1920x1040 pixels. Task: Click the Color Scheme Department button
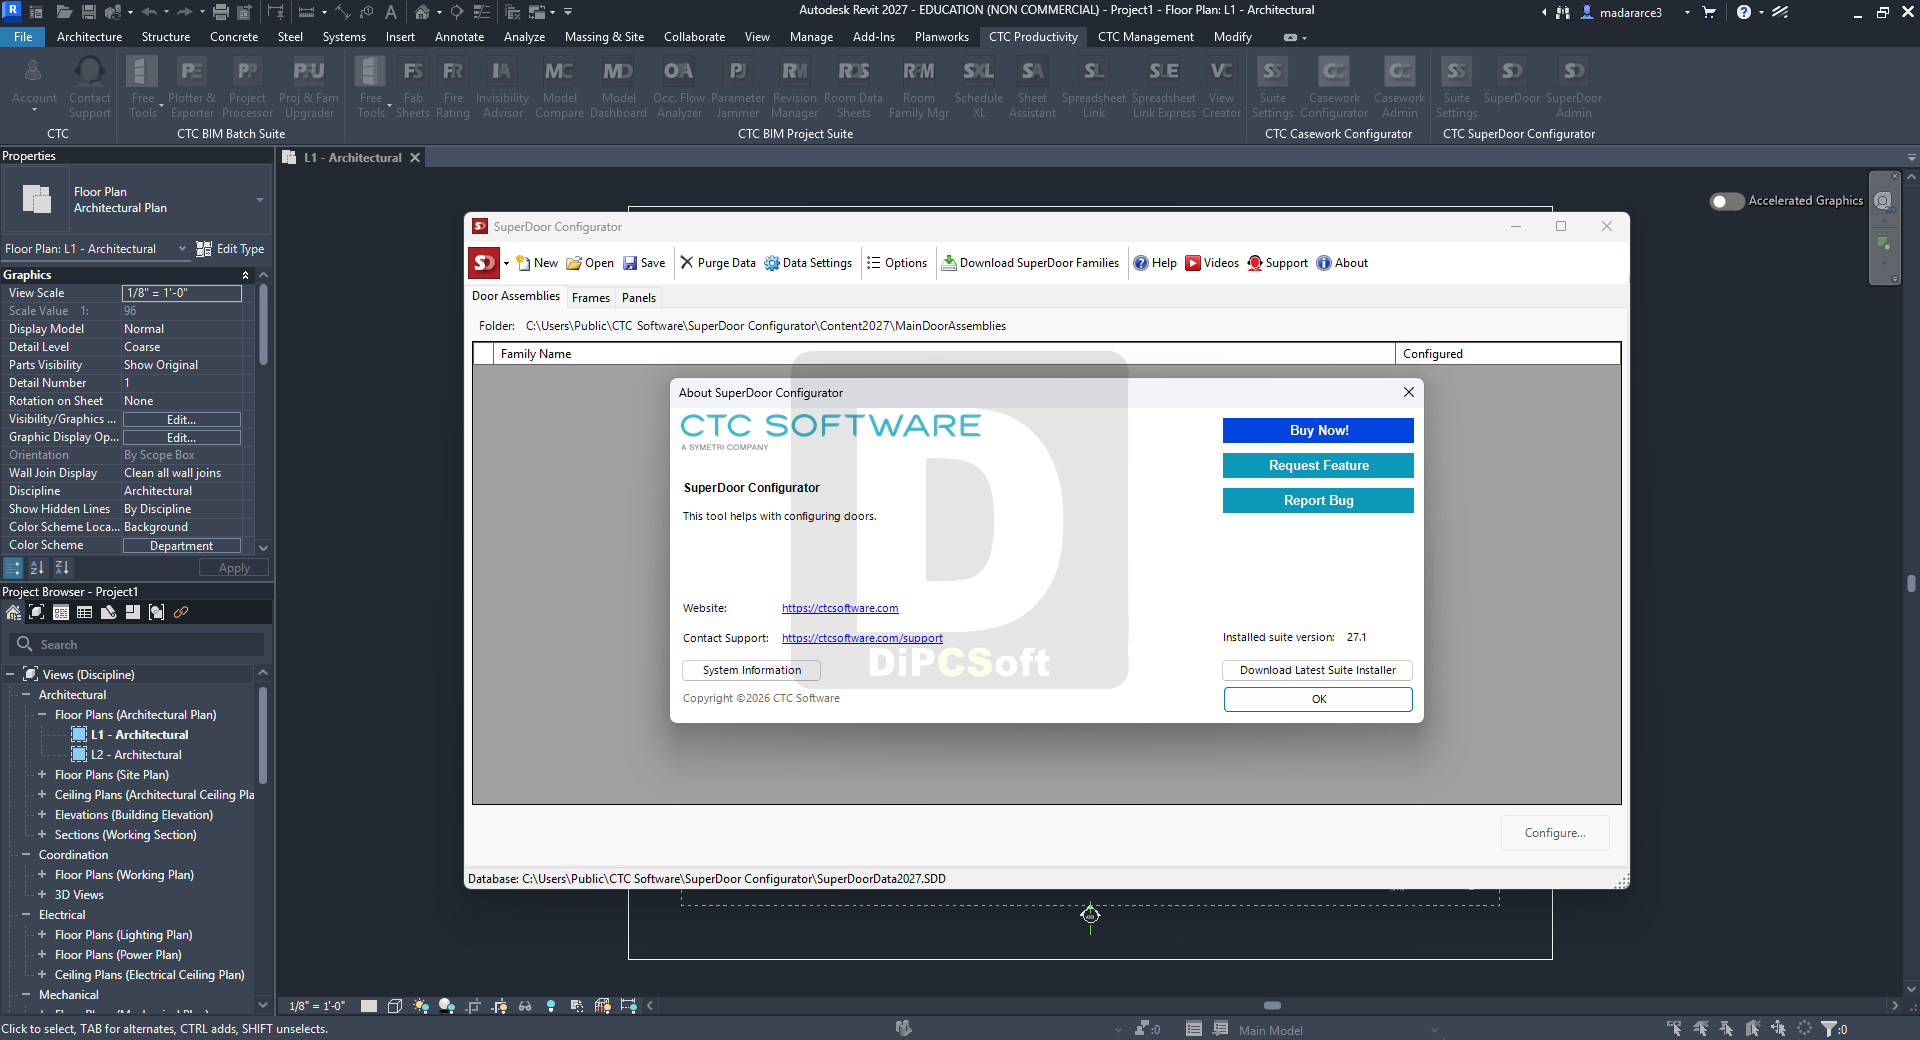181,546
